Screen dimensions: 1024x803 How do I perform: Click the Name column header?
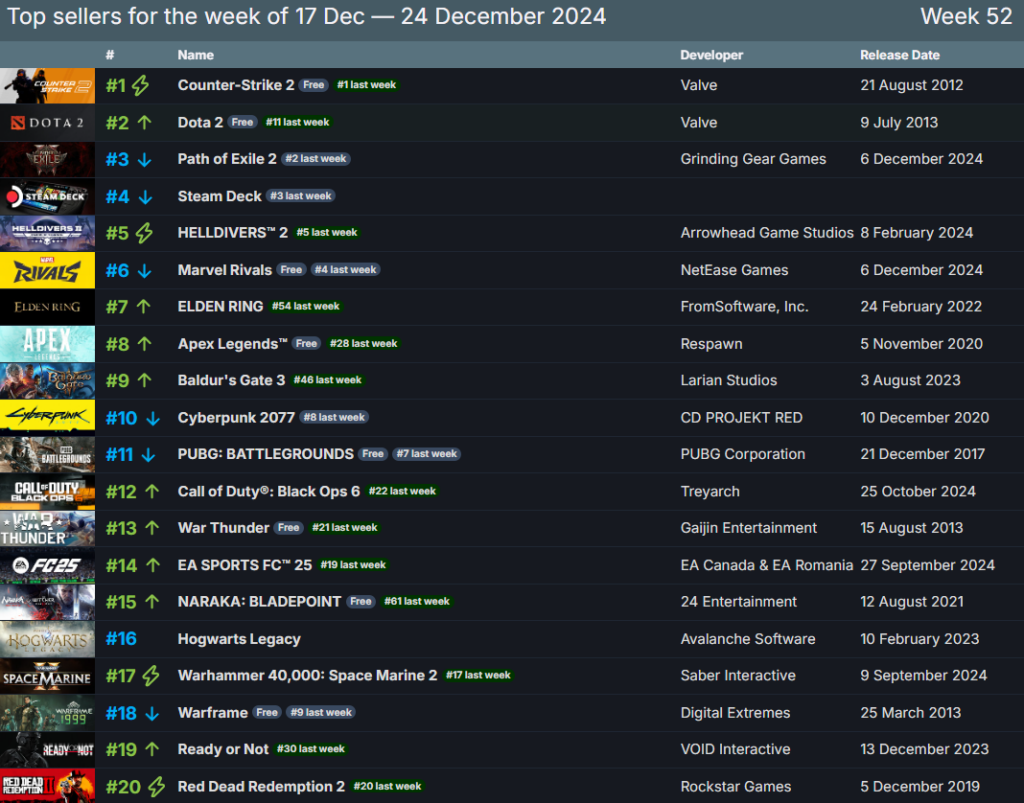(x=195, y=55)
